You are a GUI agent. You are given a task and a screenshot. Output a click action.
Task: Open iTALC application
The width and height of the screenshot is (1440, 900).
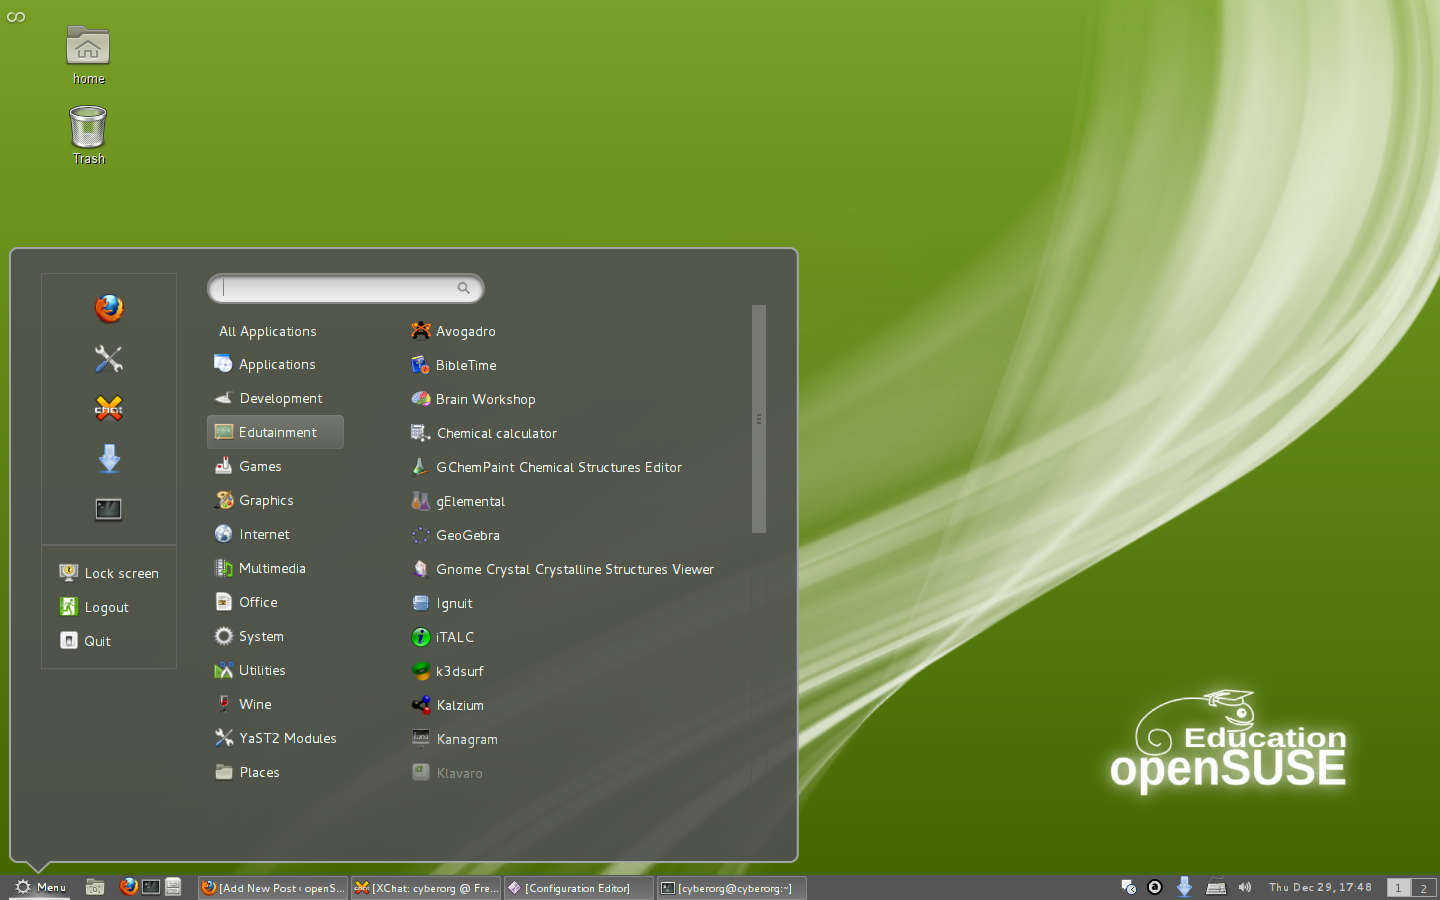pyautogui.click(x=443, y=637)
